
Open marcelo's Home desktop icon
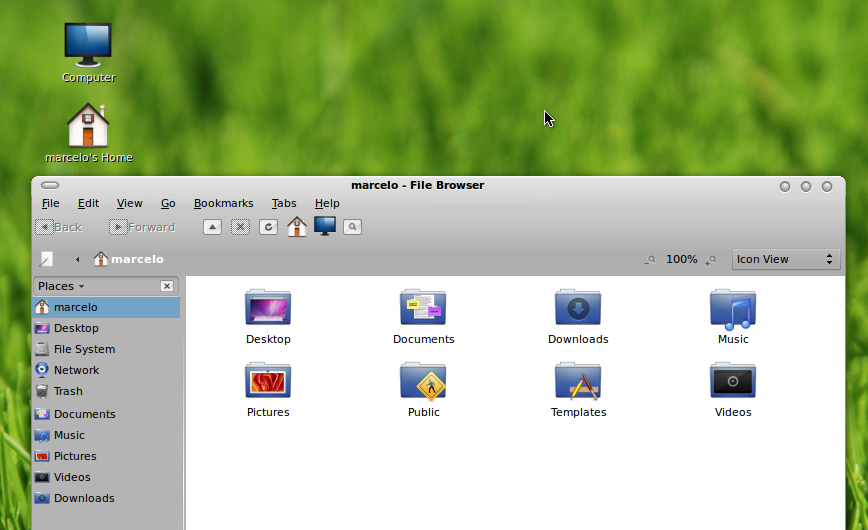click(88, 125)
